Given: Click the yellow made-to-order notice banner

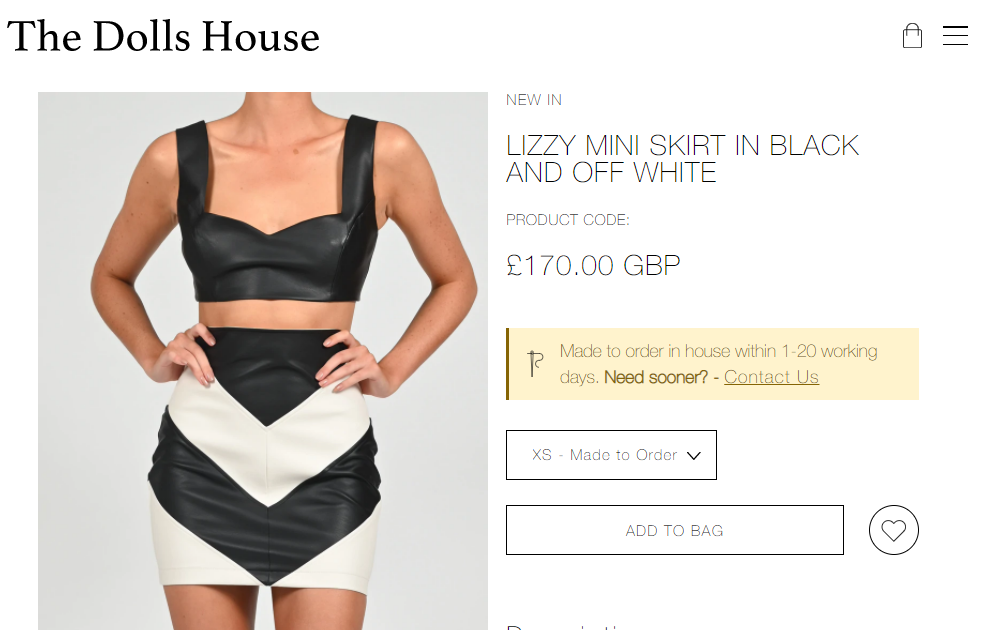Looking at the screenshot, I should pyautogui.click(x=712, y=364).
